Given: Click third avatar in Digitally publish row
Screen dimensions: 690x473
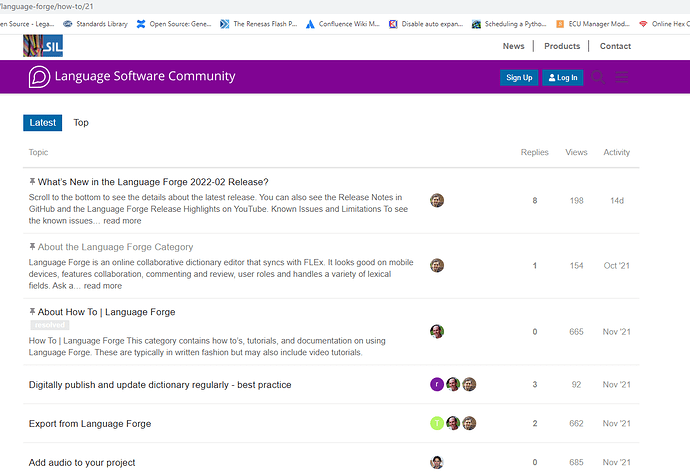Looking at the screenshot, I should [x=469, y=385].
